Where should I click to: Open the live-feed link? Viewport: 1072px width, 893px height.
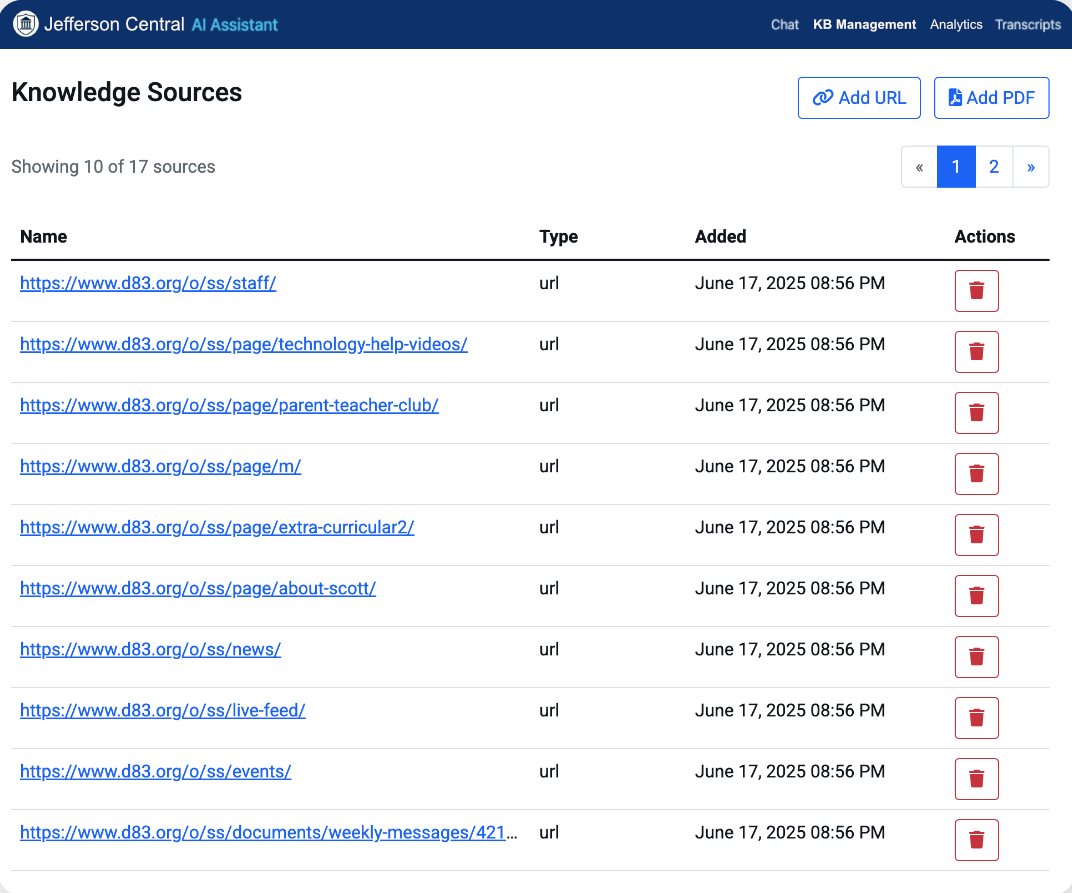tap(162, 710)
